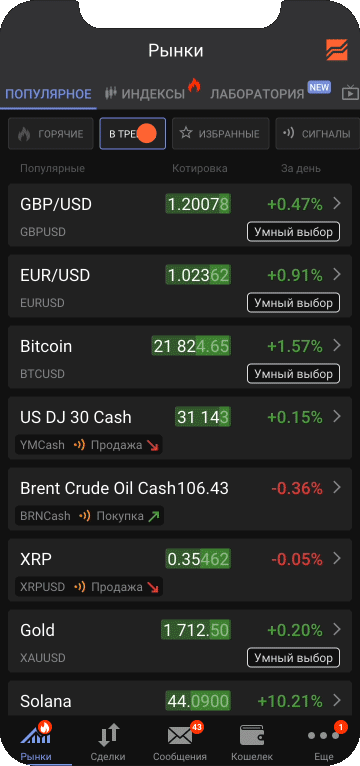The height and width of the screenshot is (766, 360).
Task: Tap the Продажа signal icon for YMCash
Action: click(79, 445)
